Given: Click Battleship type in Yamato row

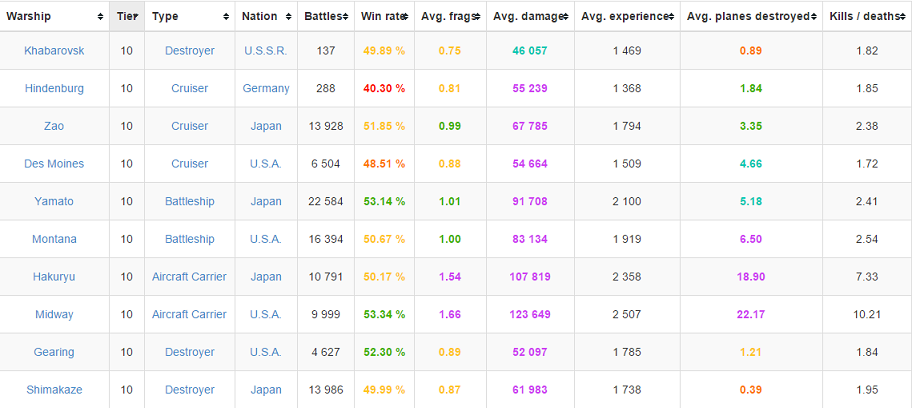Looking at the screenshot, I should coord(190,201).
